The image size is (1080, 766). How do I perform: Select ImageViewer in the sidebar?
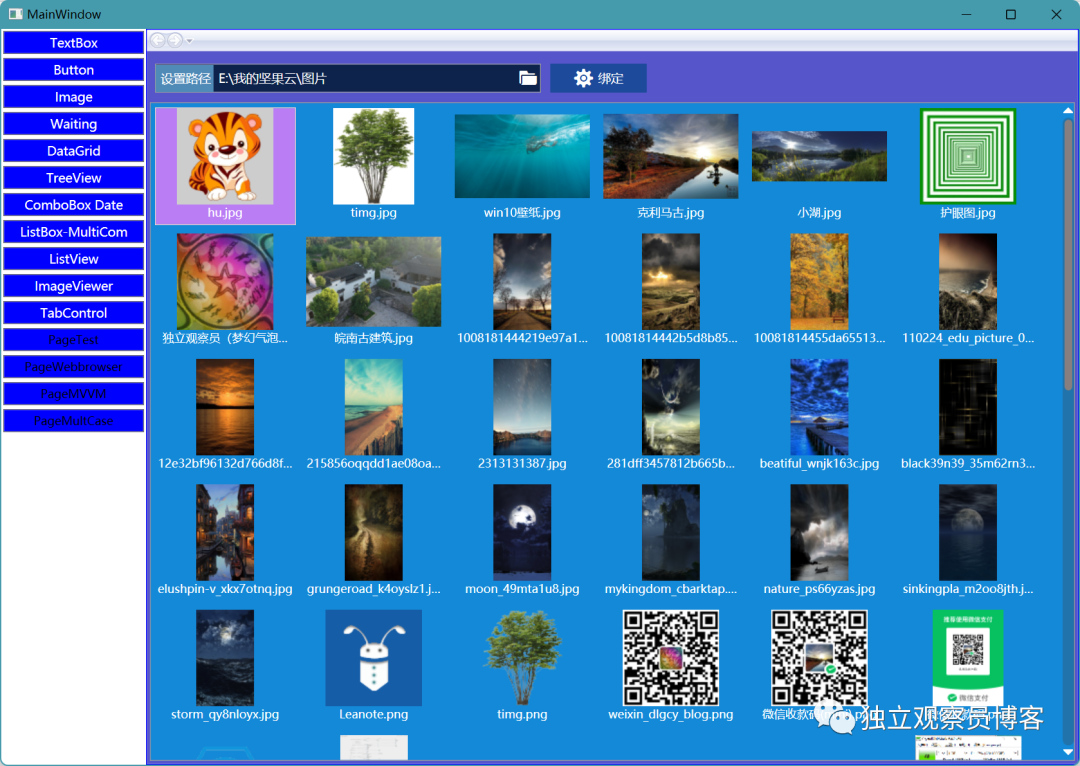(x=74, y=286)
